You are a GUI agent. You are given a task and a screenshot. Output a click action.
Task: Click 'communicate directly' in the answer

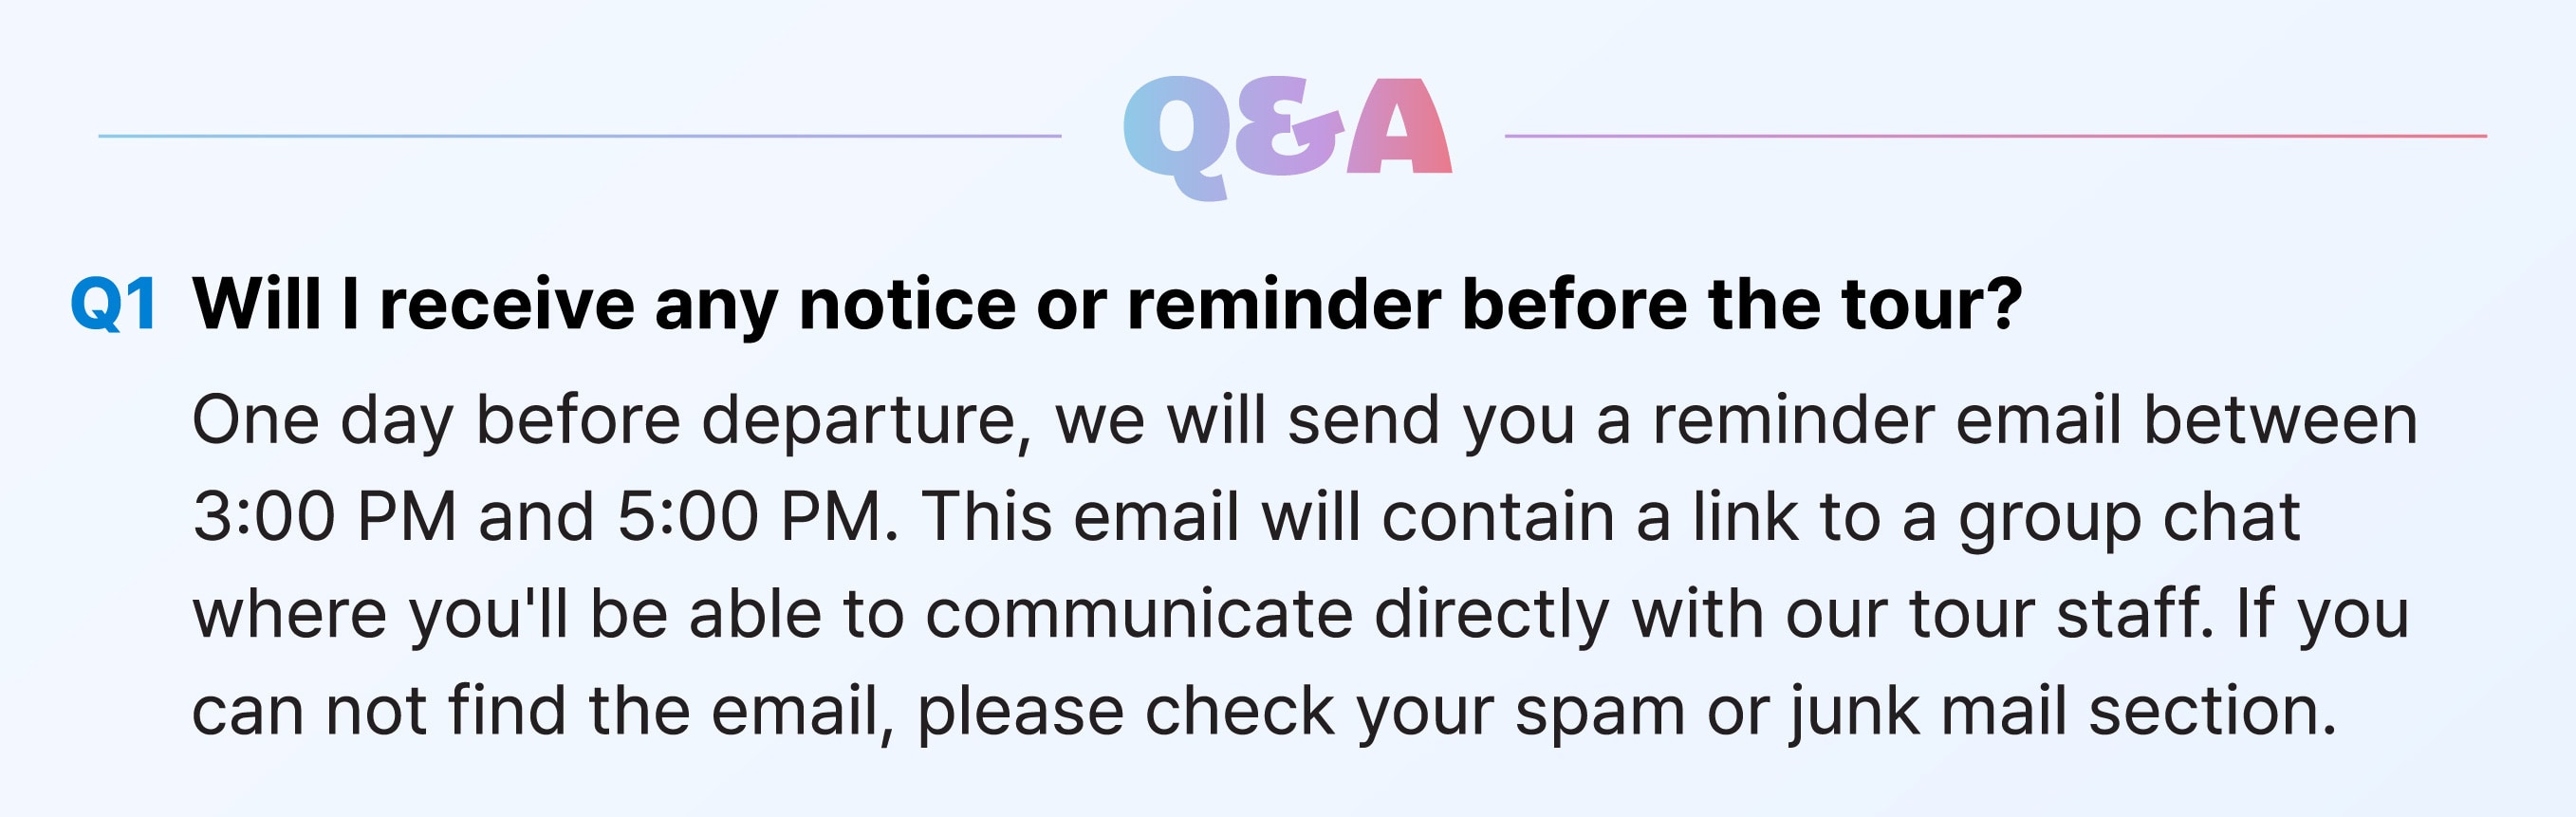click(1267, 614)
